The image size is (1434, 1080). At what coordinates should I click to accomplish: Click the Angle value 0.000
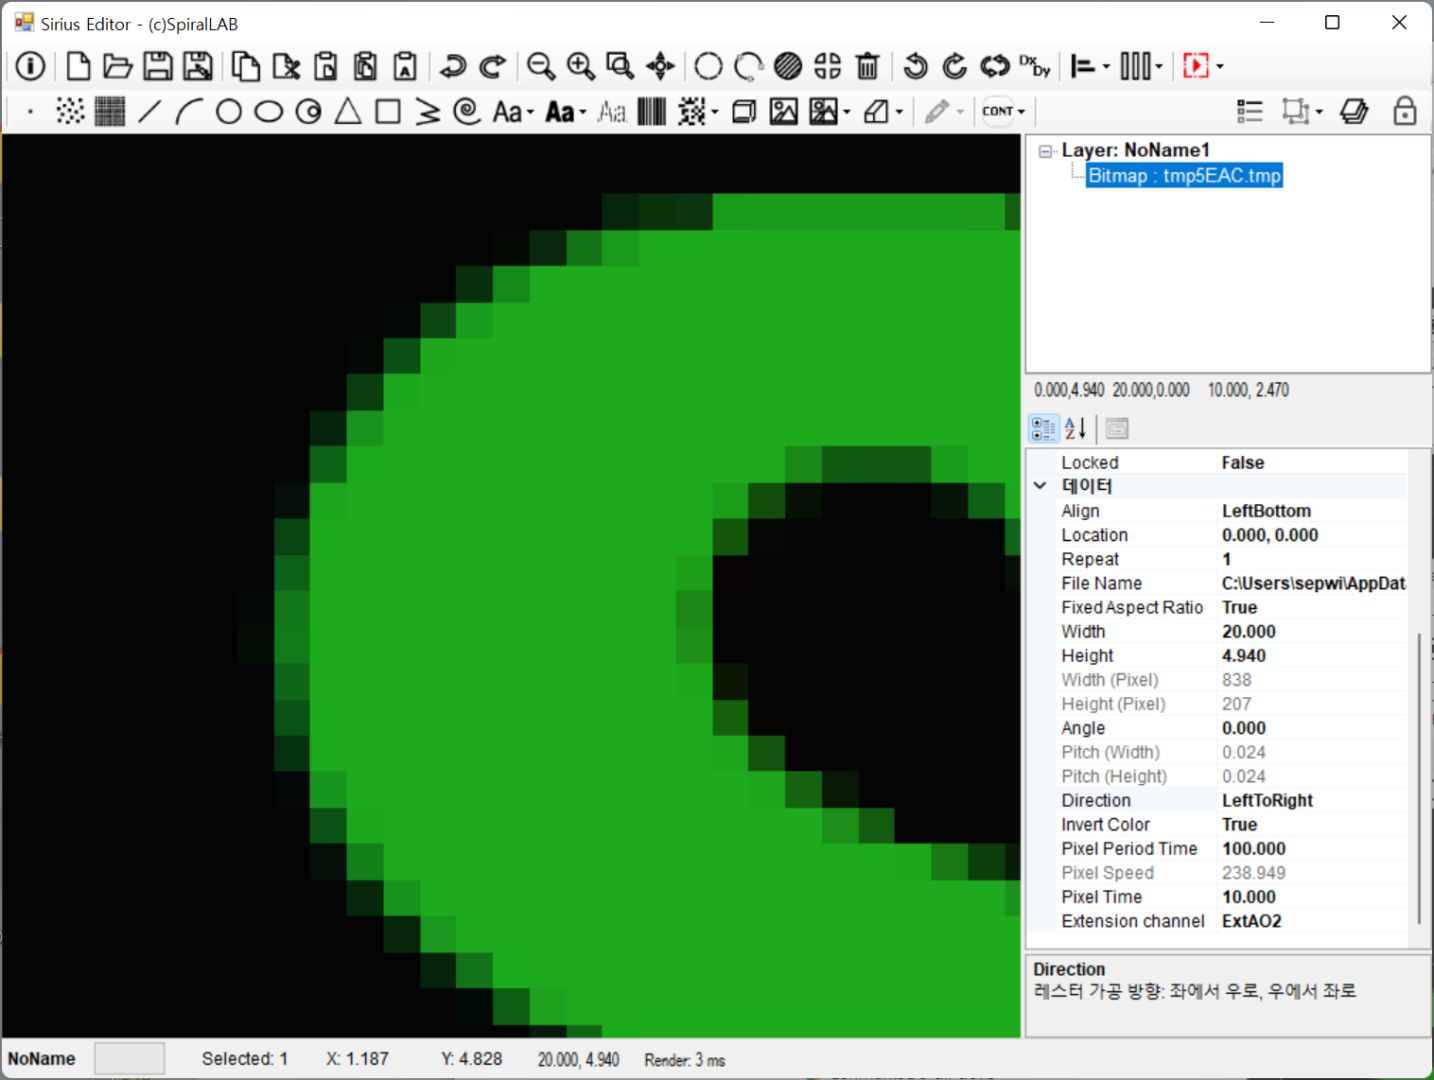[x=1312, y=729]
